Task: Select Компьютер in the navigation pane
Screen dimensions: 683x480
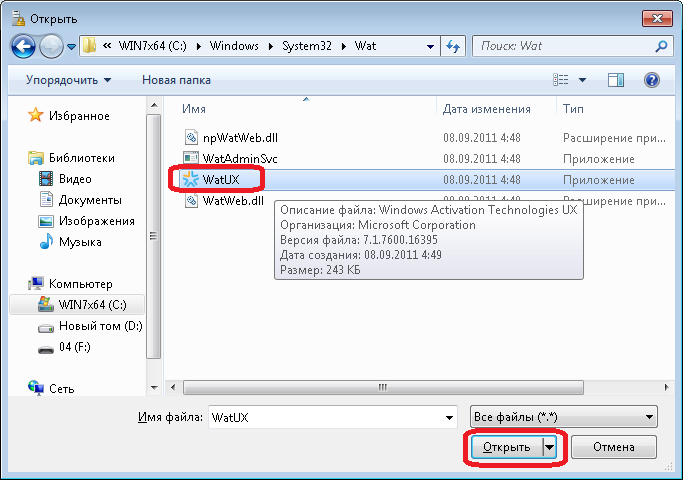Action: click(81, 284)
